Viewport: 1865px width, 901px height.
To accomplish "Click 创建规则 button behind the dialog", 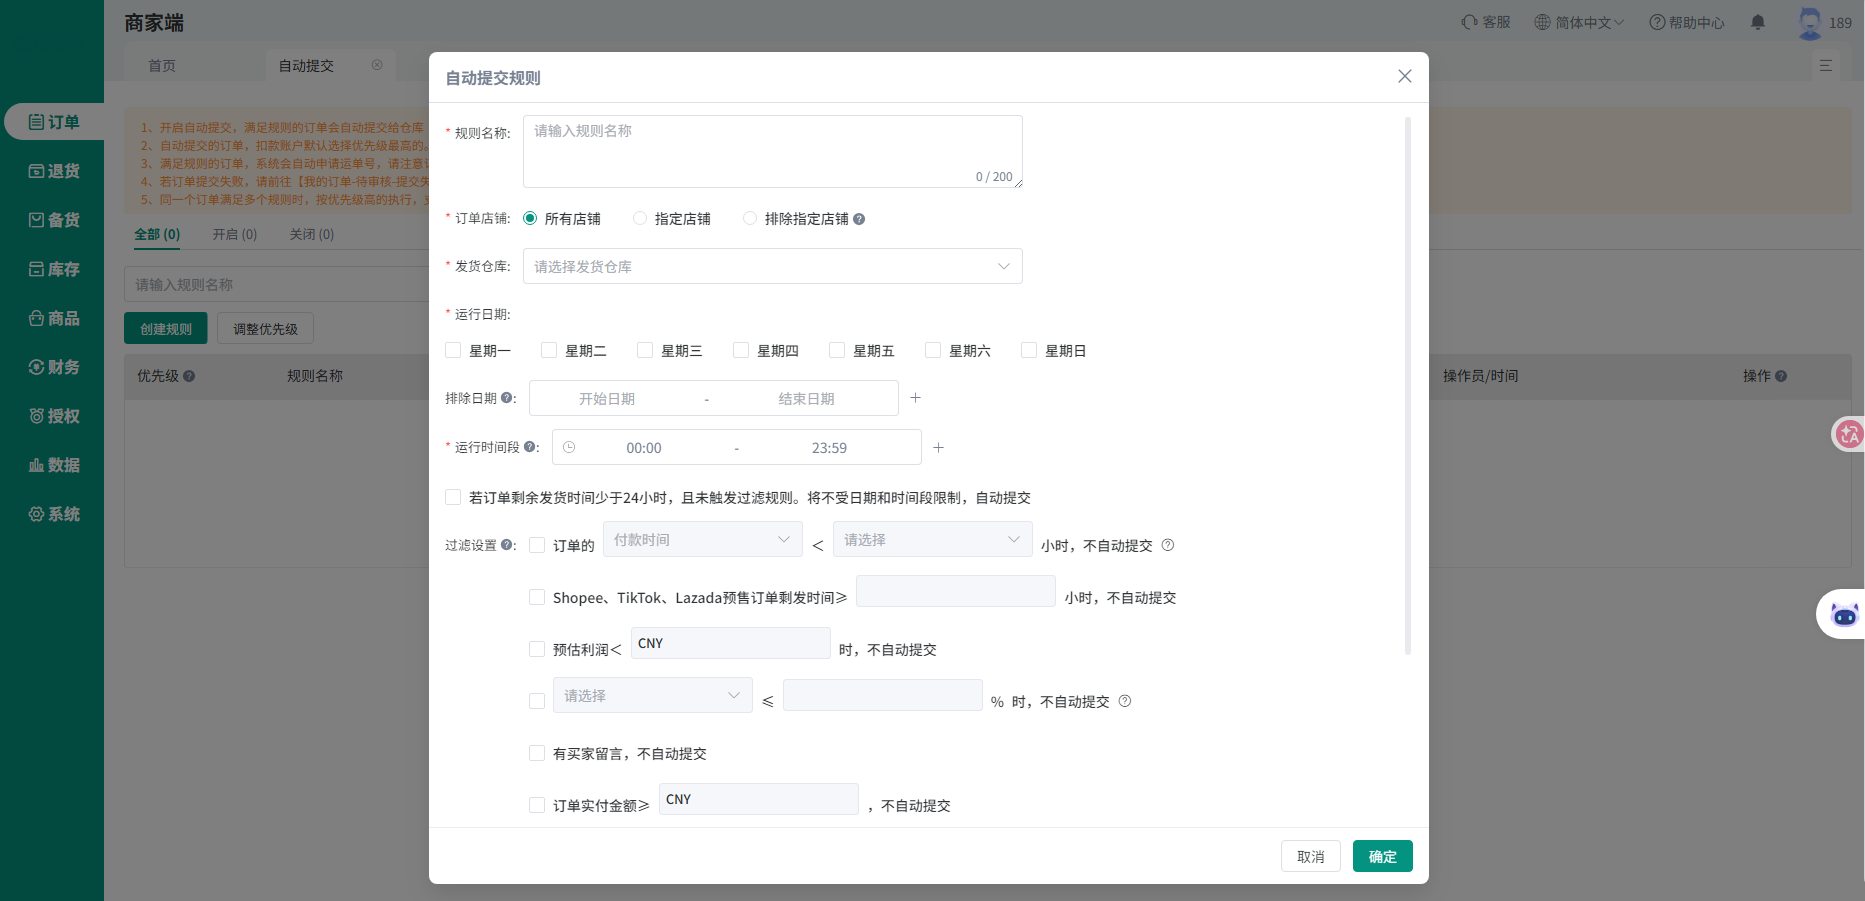I will click(166, 328).
